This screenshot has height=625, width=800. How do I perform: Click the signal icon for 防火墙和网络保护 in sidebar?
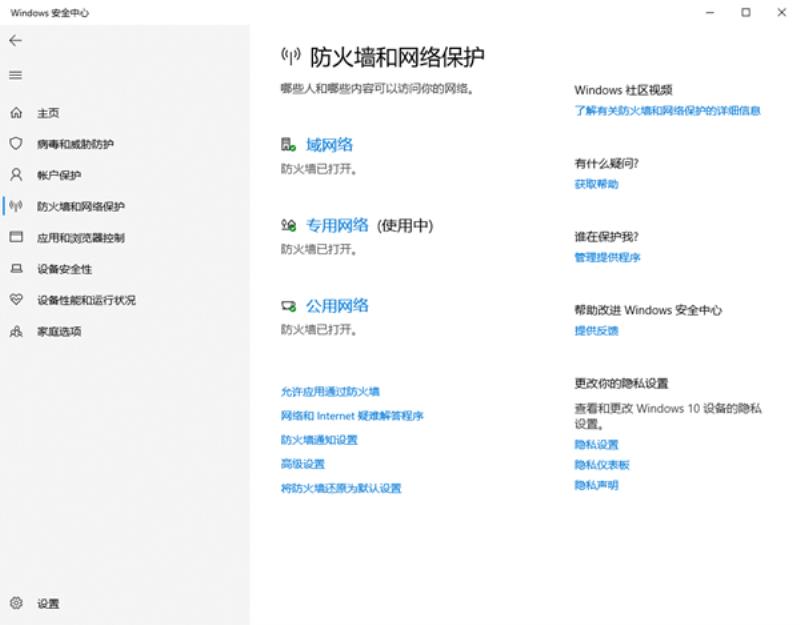16,206
